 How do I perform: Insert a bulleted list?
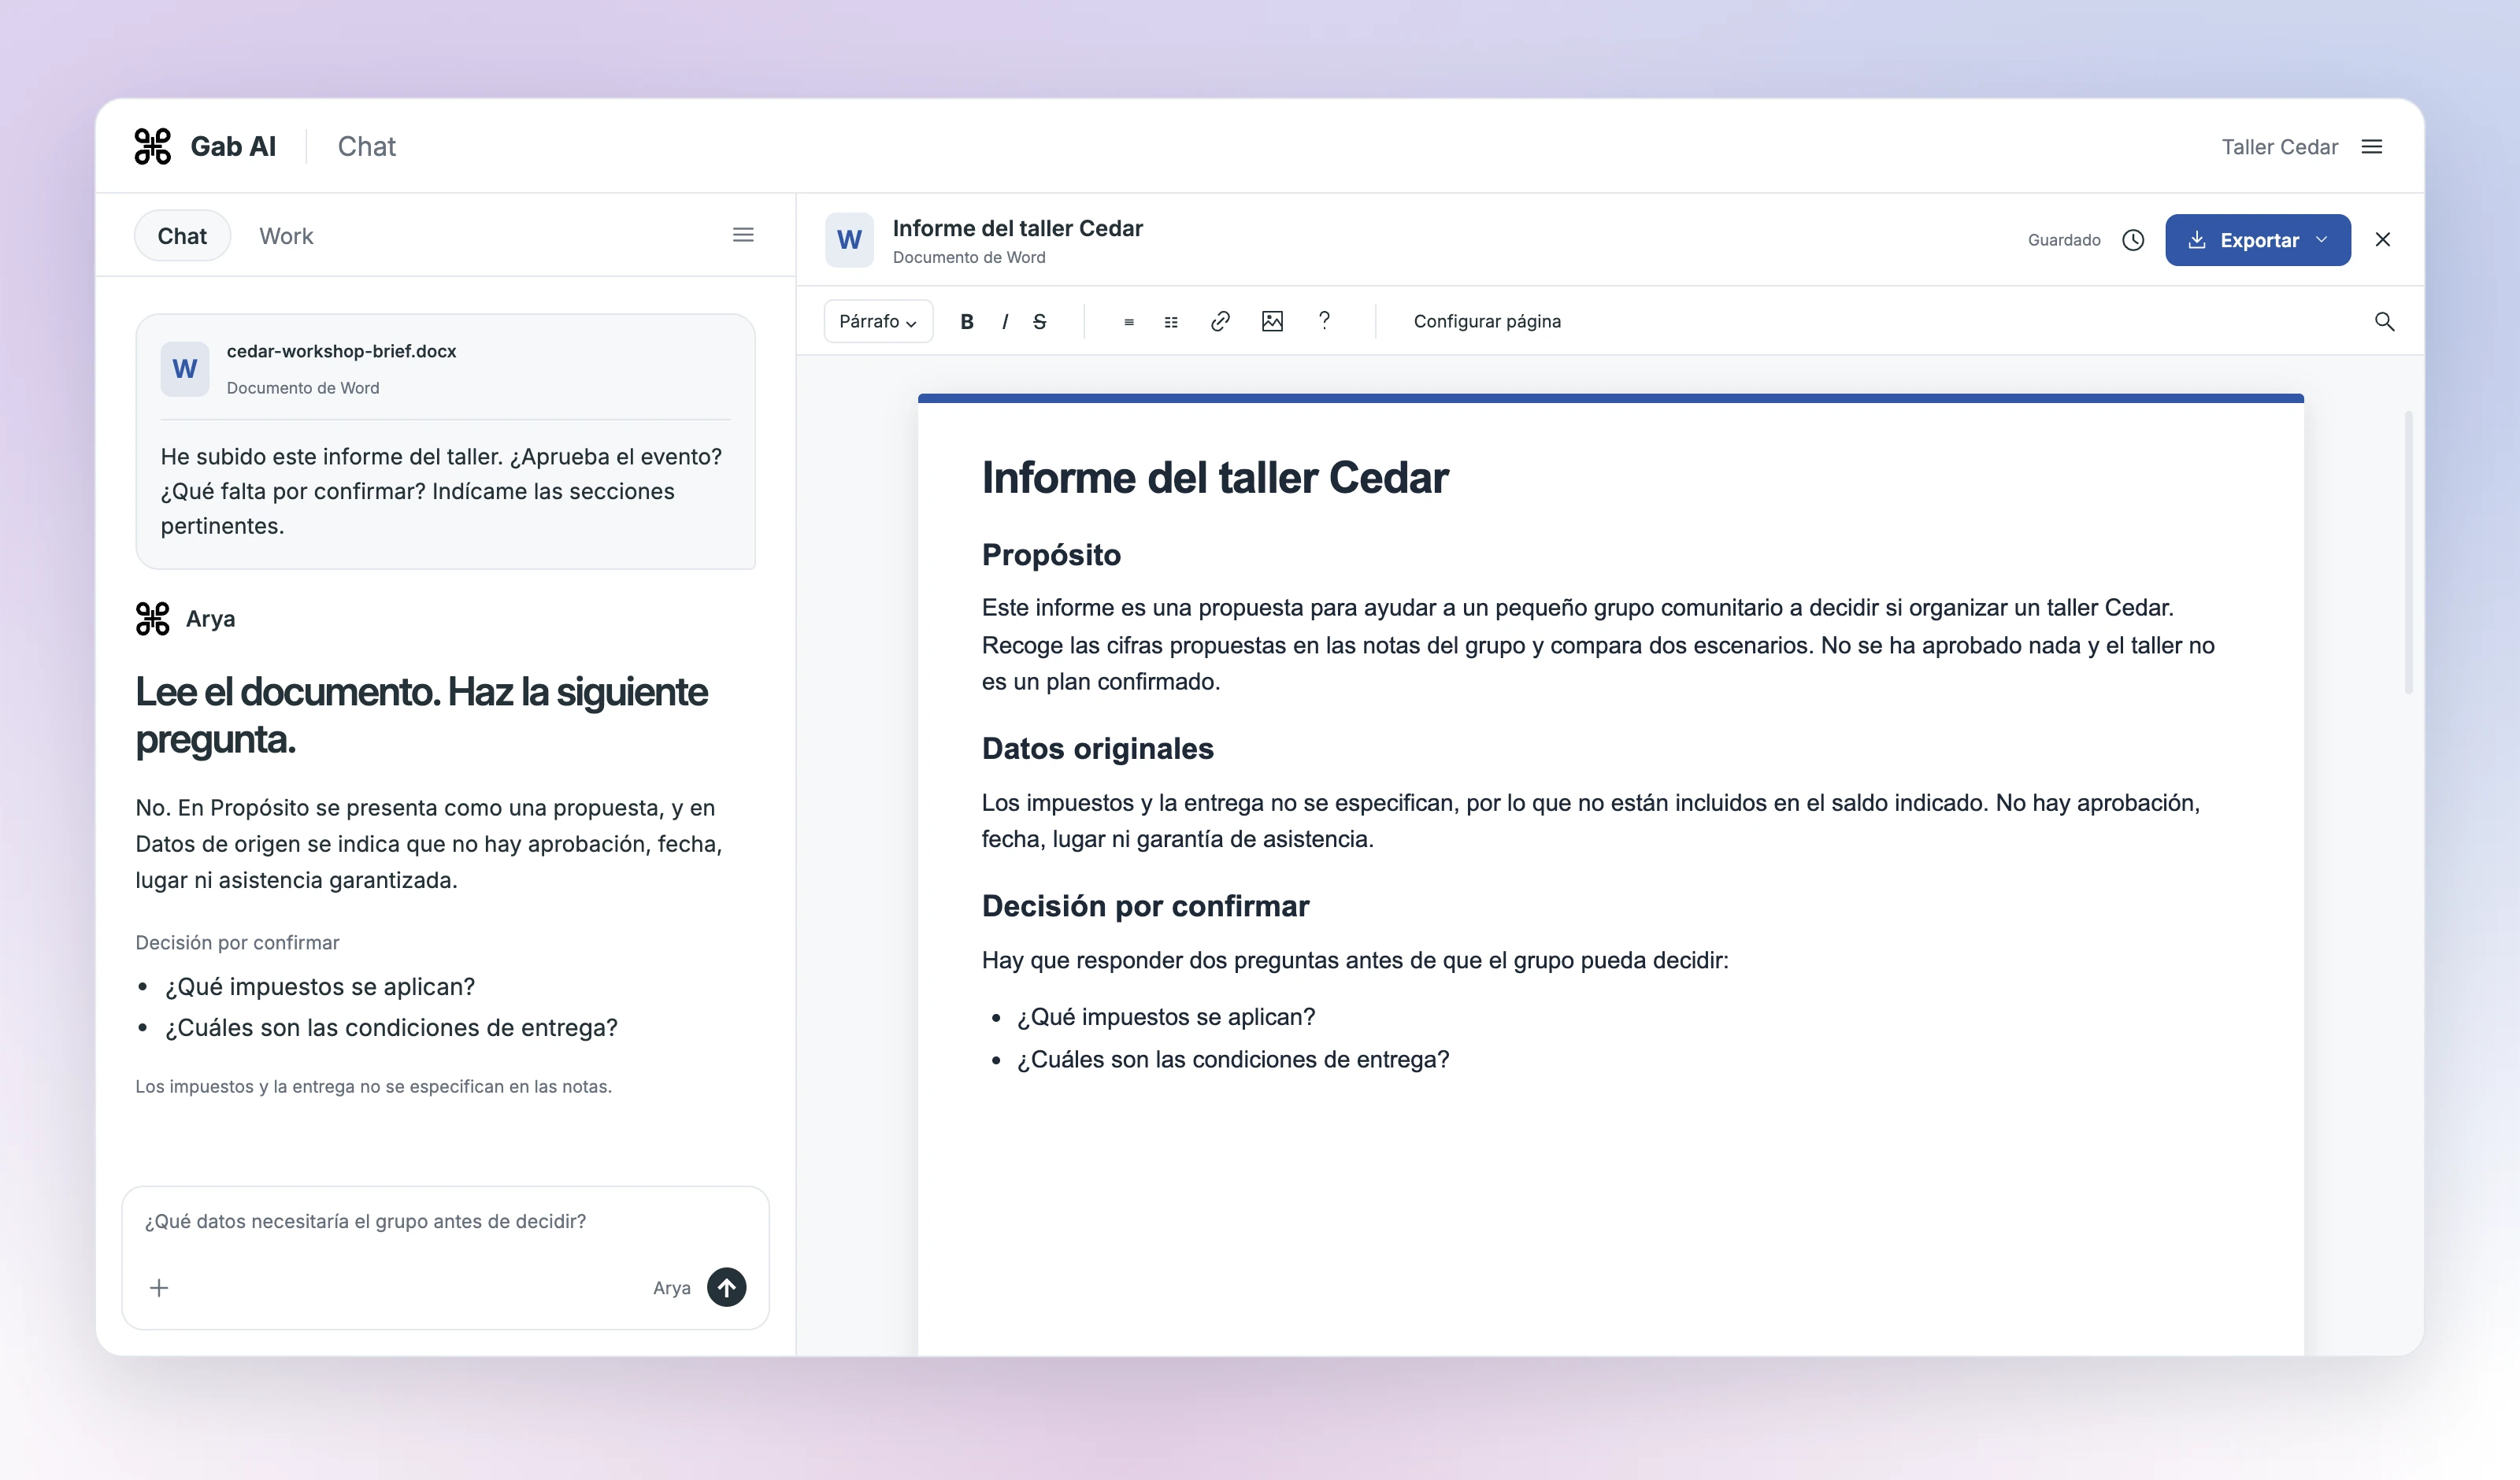(1129, 322)
